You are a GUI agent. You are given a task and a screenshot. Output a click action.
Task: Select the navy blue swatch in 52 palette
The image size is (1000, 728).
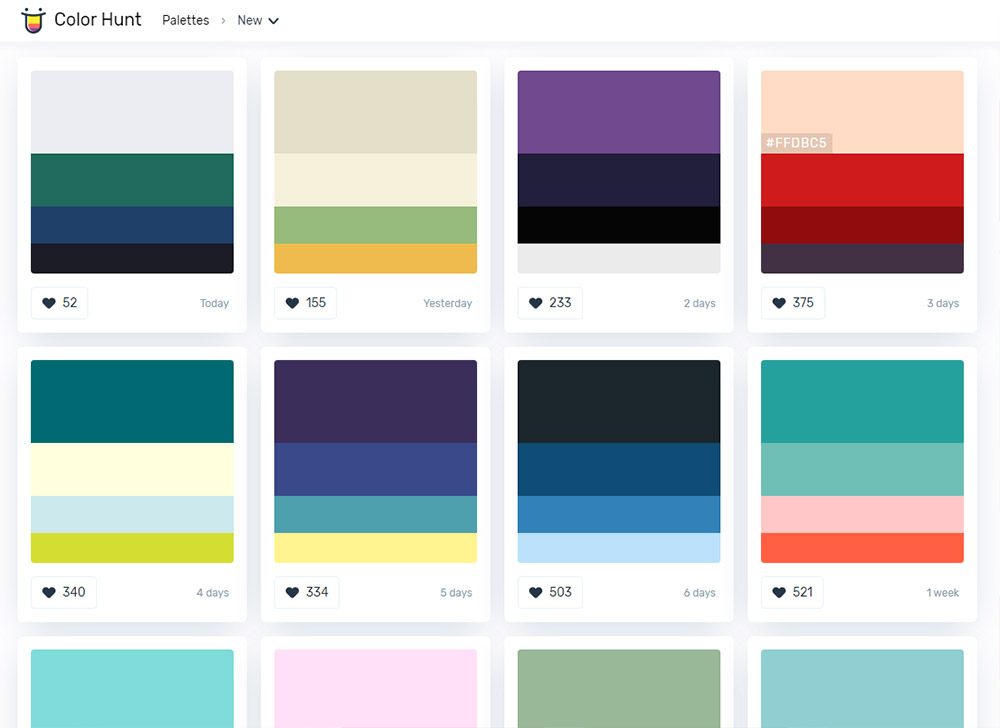pos(132,225)
